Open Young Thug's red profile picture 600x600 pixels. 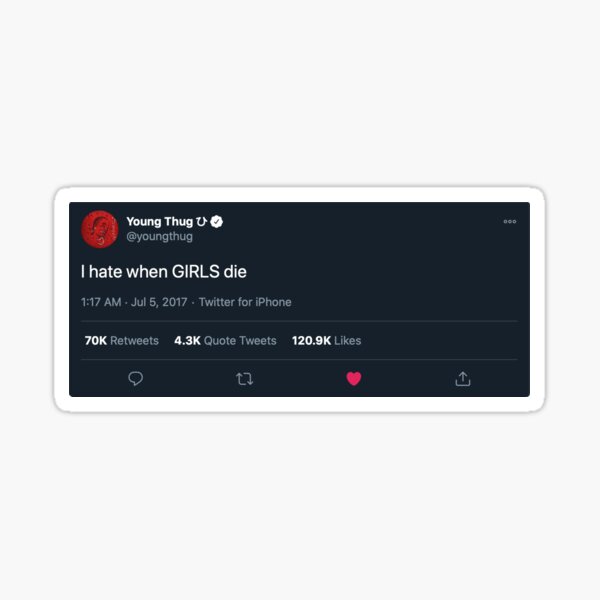point(99,229)
